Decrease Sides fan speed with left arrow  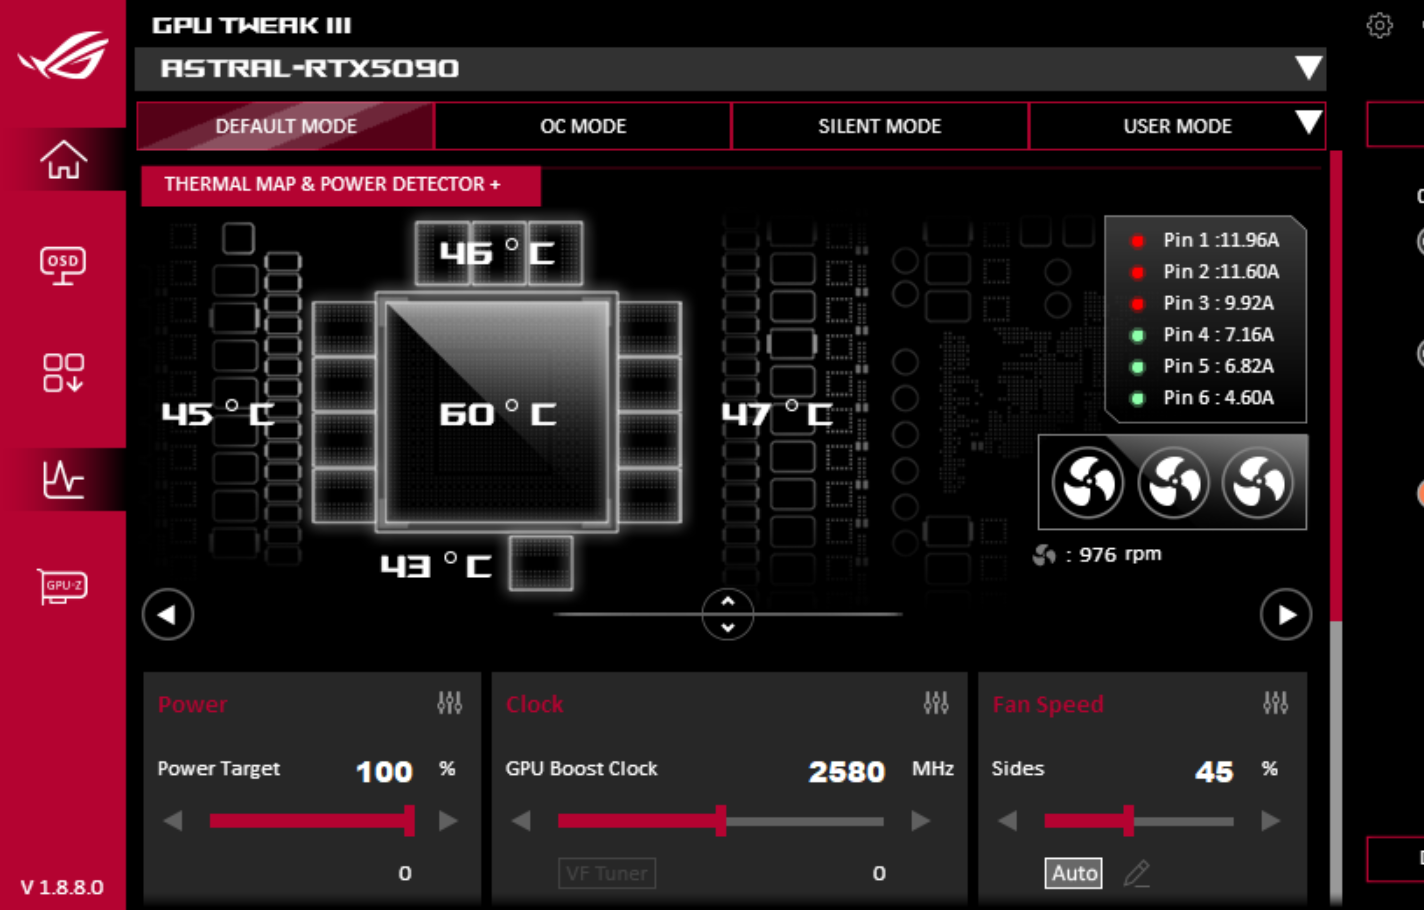click(x=1007, y=821)
